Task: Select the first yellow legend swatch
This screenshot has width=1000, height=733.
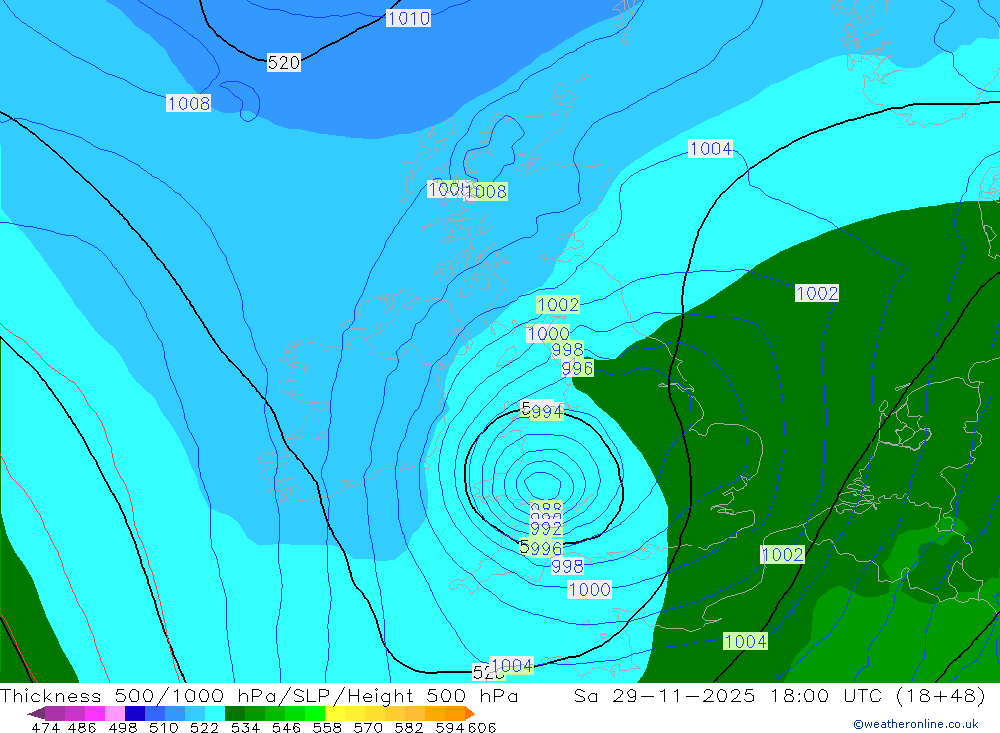Action: pyautogui.click(x=335, y=713)
